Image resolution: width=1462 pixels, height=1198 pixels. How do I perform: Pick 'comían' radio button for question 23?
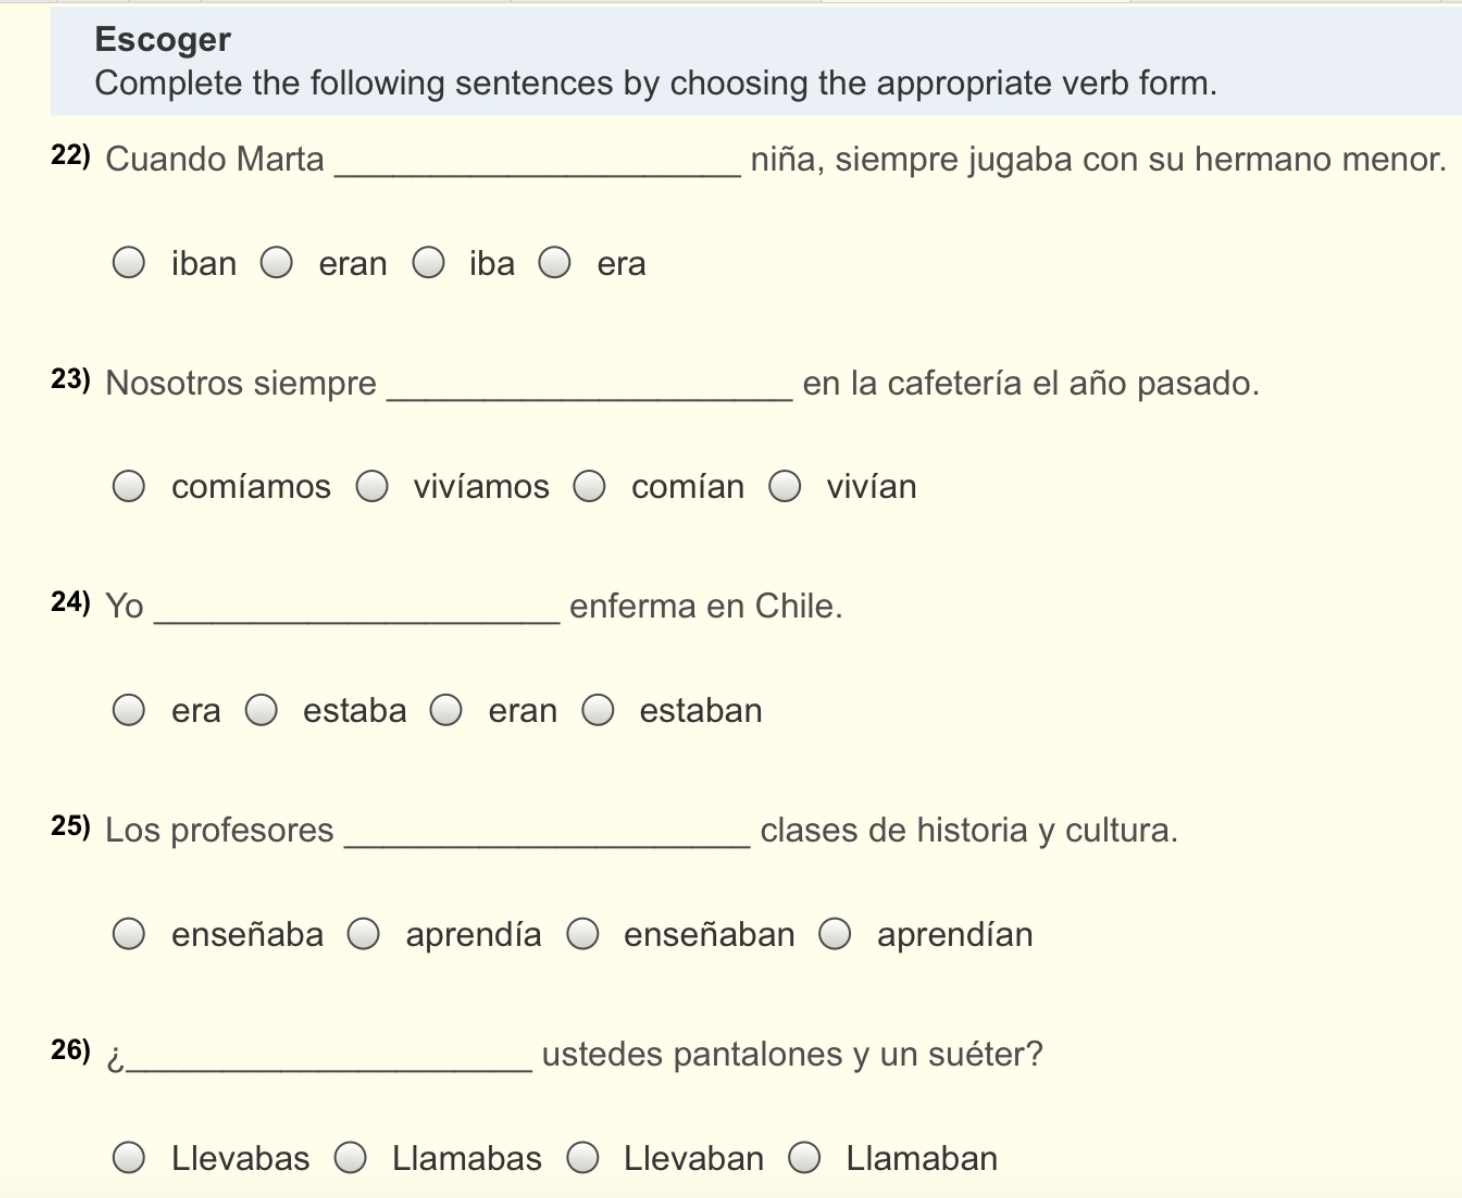[589, 487]
